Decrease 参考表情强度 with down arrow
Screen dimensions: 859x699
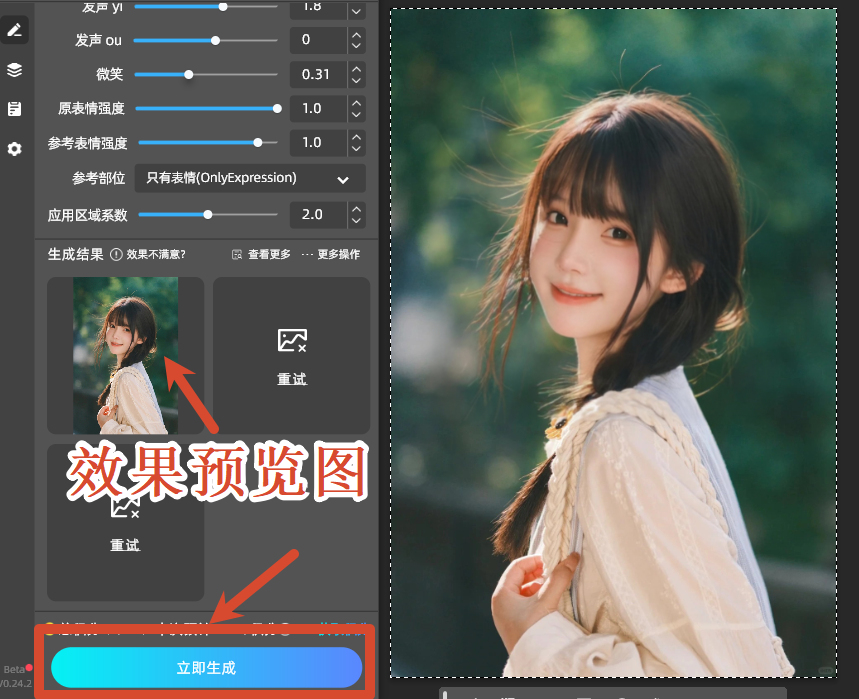(x=356, y=148)
